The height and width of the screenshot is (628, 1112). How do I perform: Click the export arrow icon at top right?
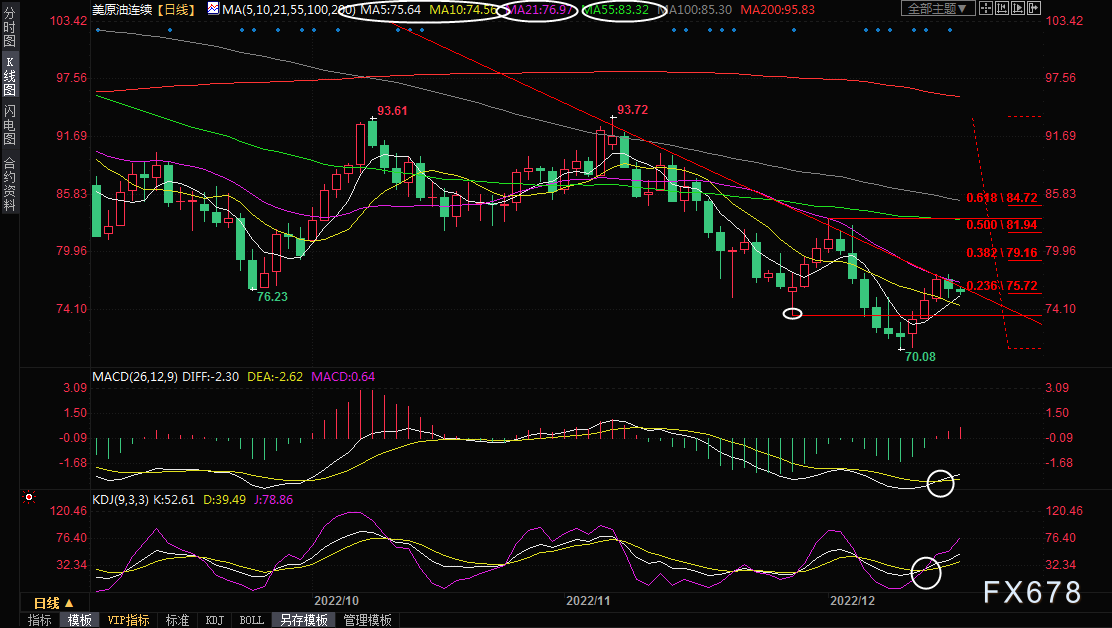(x=1033, y=9)
